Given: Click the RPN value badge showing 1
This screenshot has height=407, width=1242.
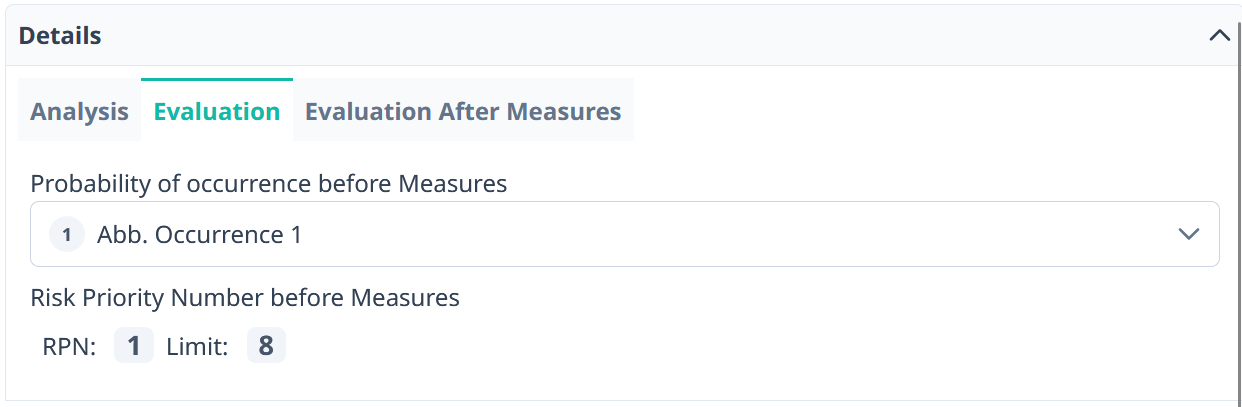Looking at the screenshot, I should pyautogui.click(x=134, y=346).
